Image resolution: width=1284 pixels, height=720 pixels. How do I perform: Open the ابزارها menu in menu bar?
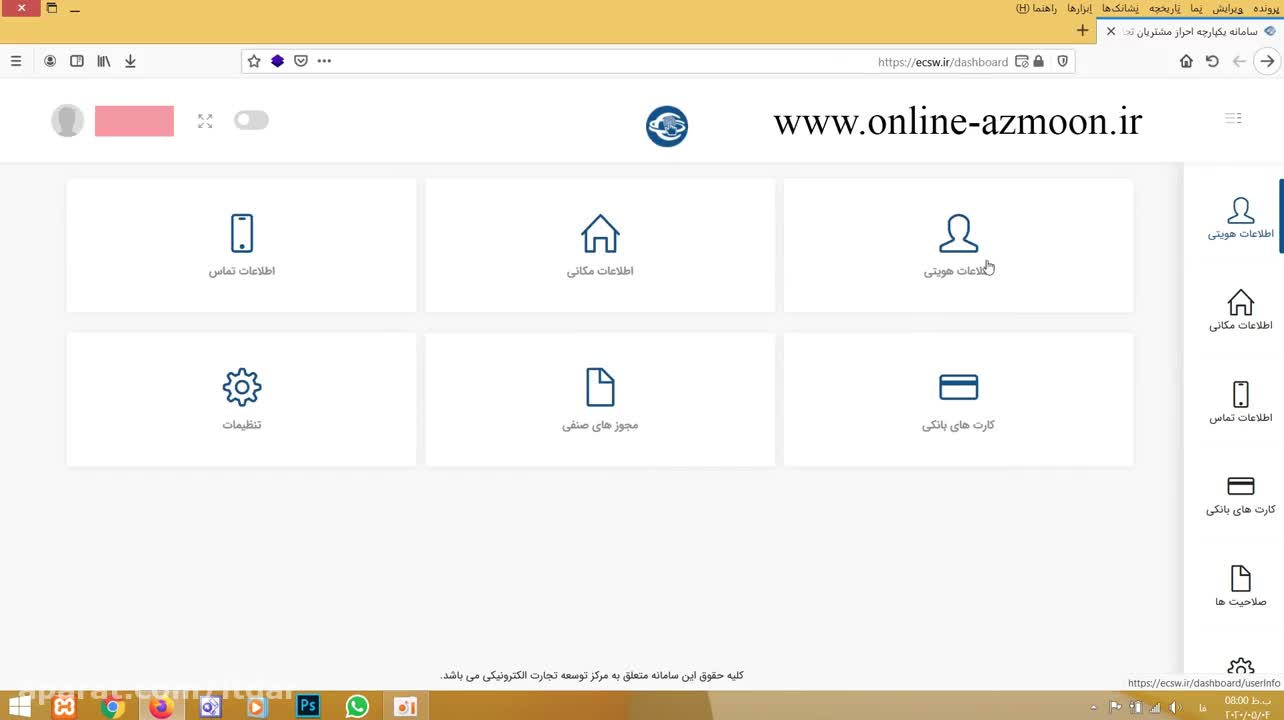point(1079,8)
